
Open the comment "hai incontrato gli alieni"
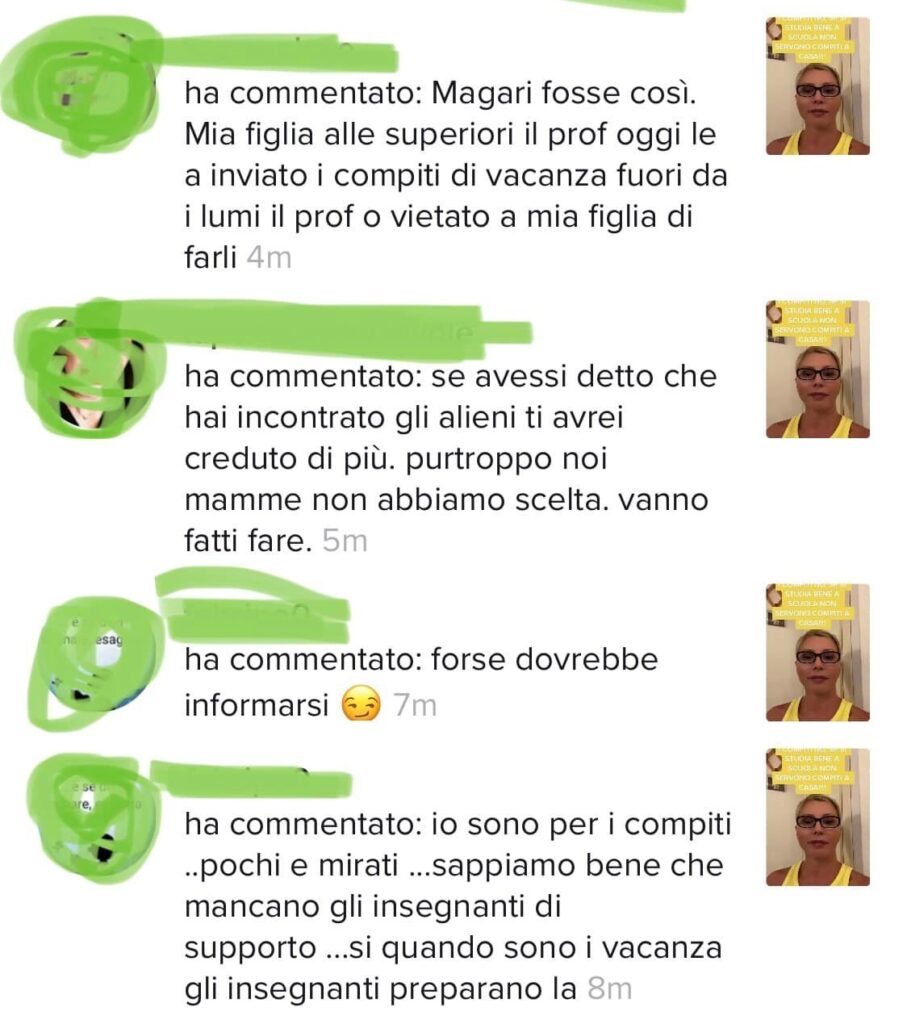tap(451, 458)
